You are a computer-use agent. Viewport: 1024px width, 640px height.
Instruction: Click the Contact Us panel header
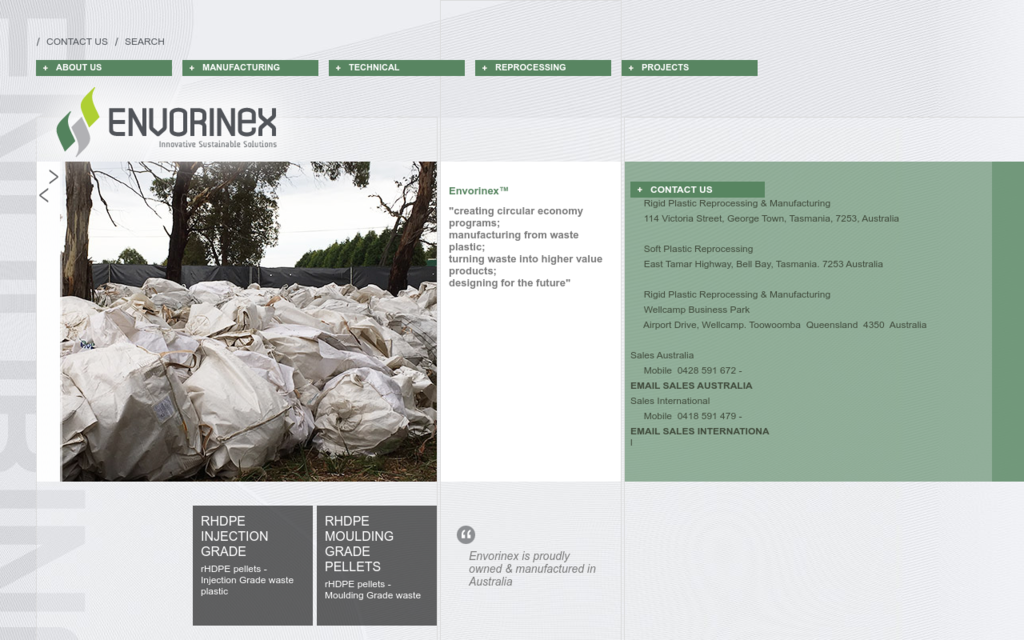[x=697, y=189]
